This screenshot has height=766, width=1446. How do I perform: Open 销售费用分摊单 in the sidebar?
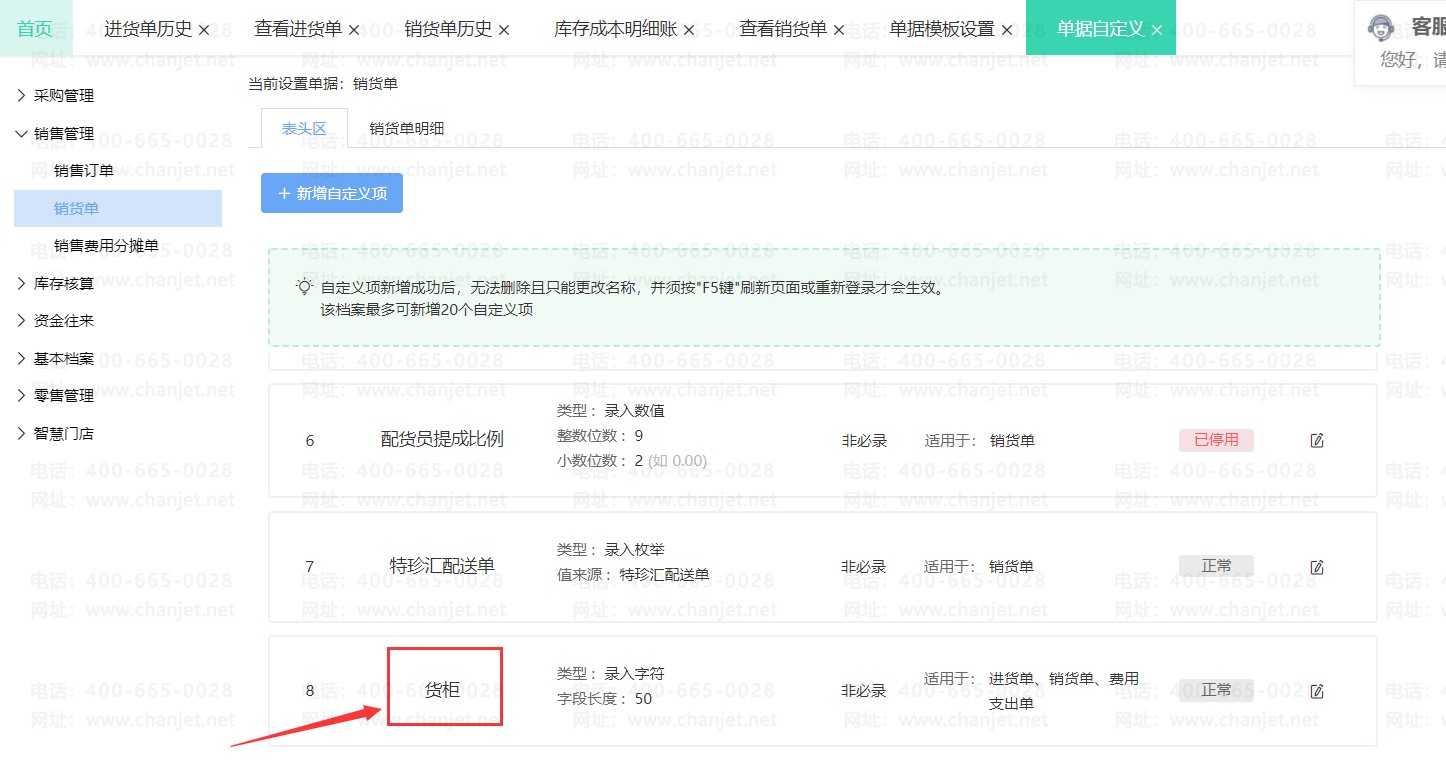click(106, 246)
